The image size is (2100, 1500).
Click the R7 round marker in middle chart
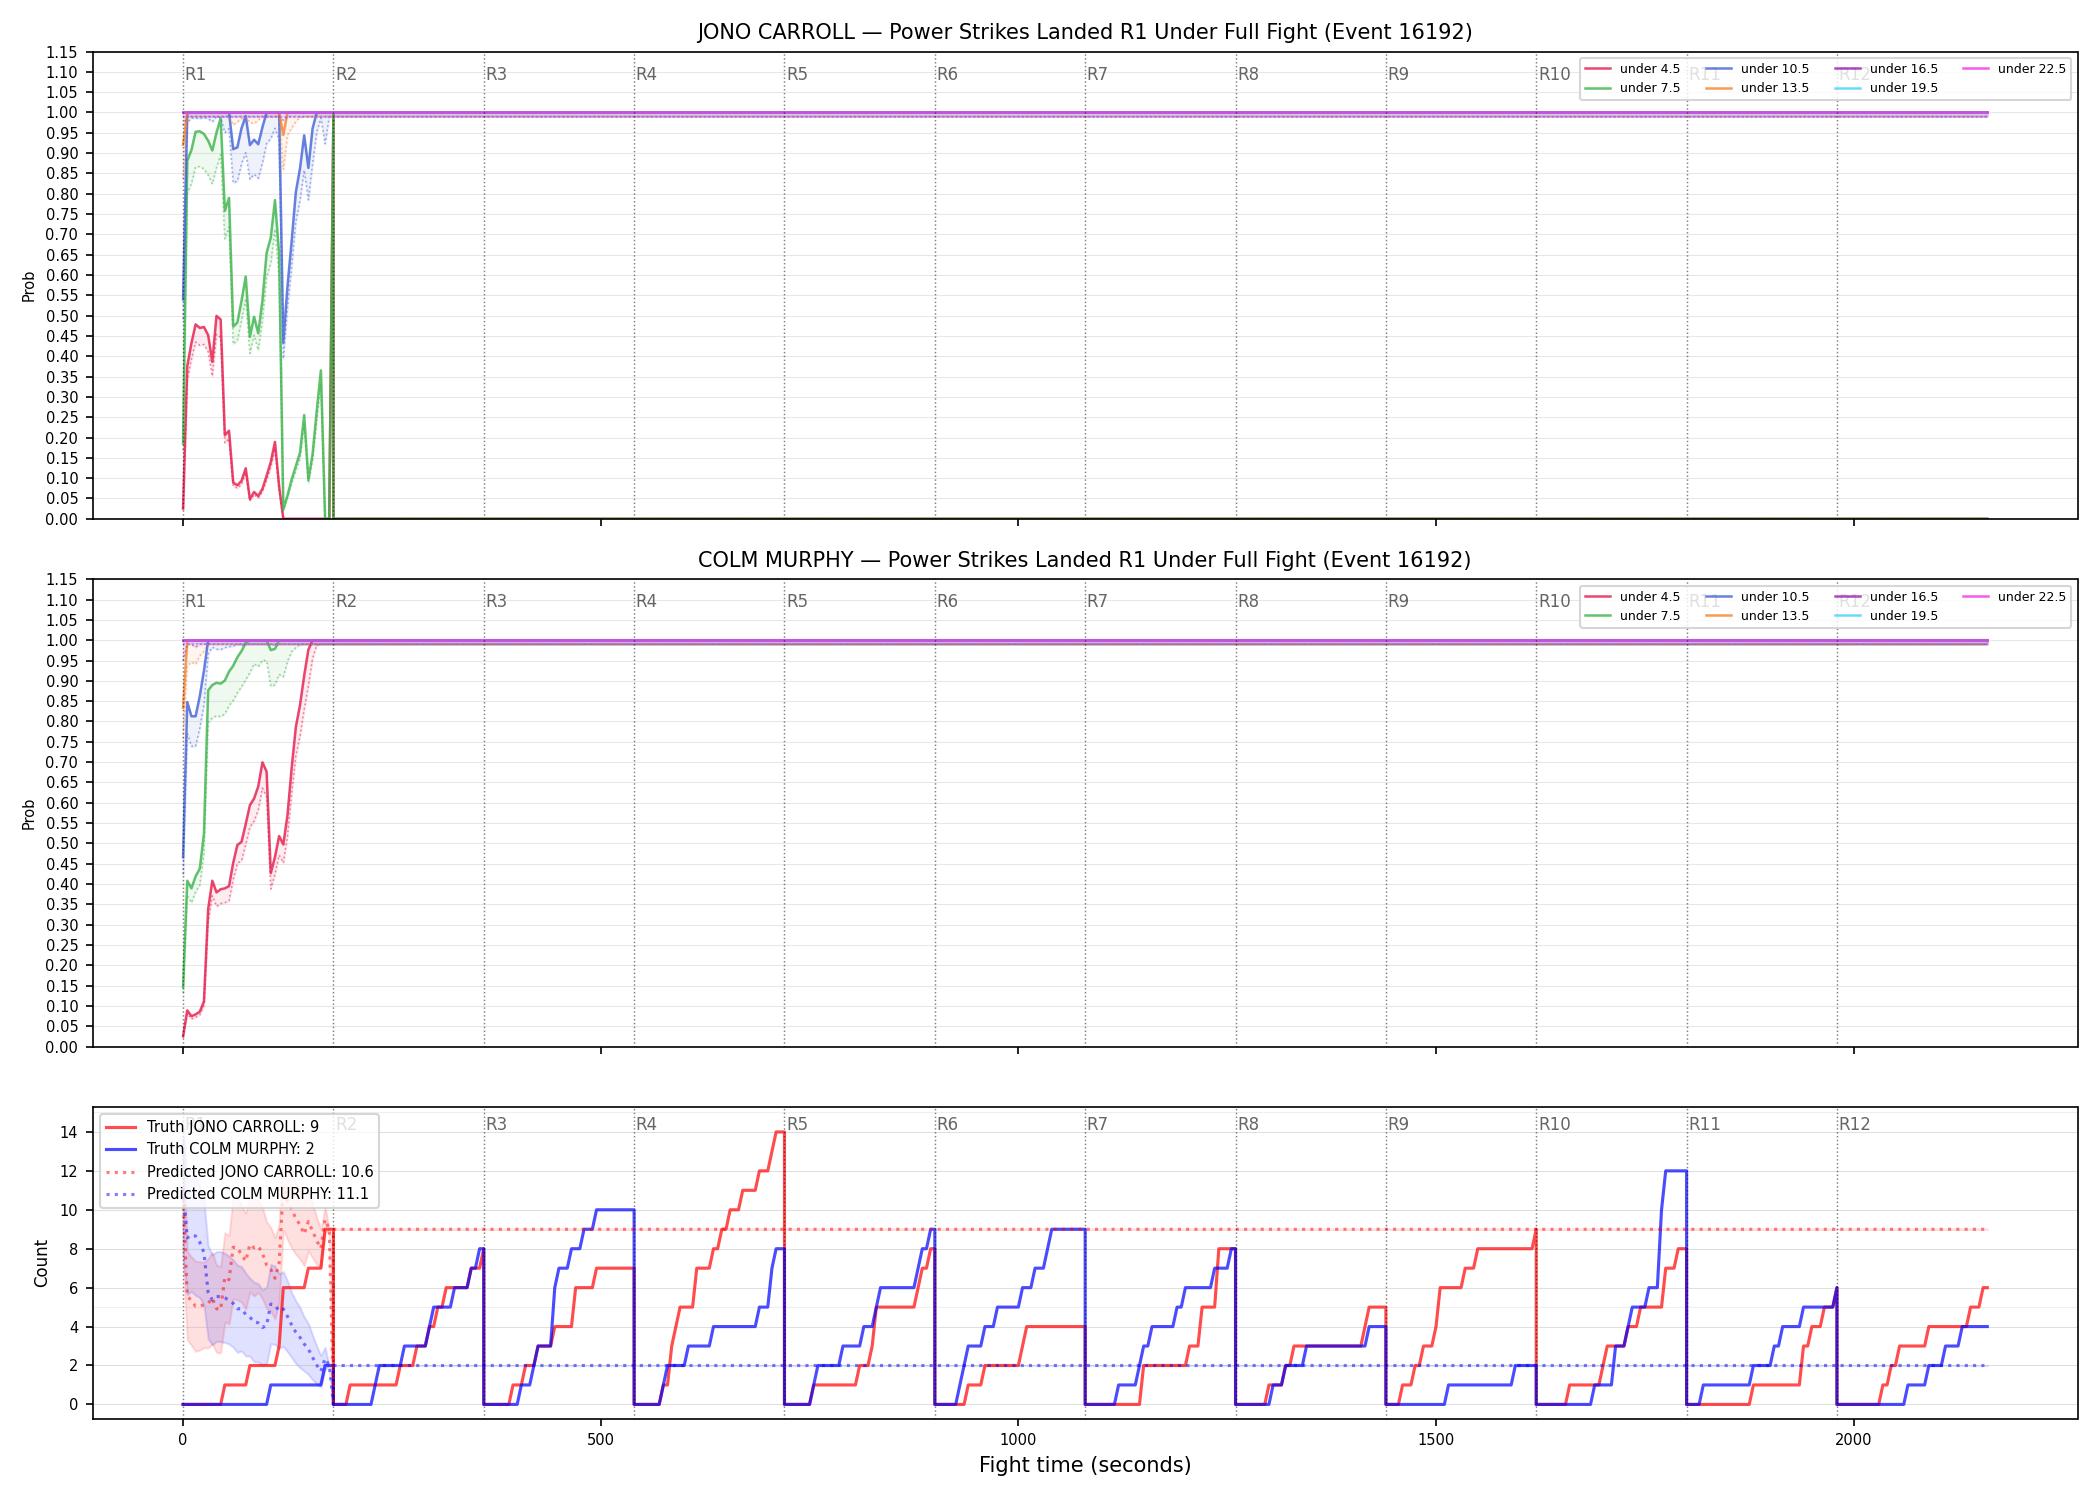coord(1097,601)
